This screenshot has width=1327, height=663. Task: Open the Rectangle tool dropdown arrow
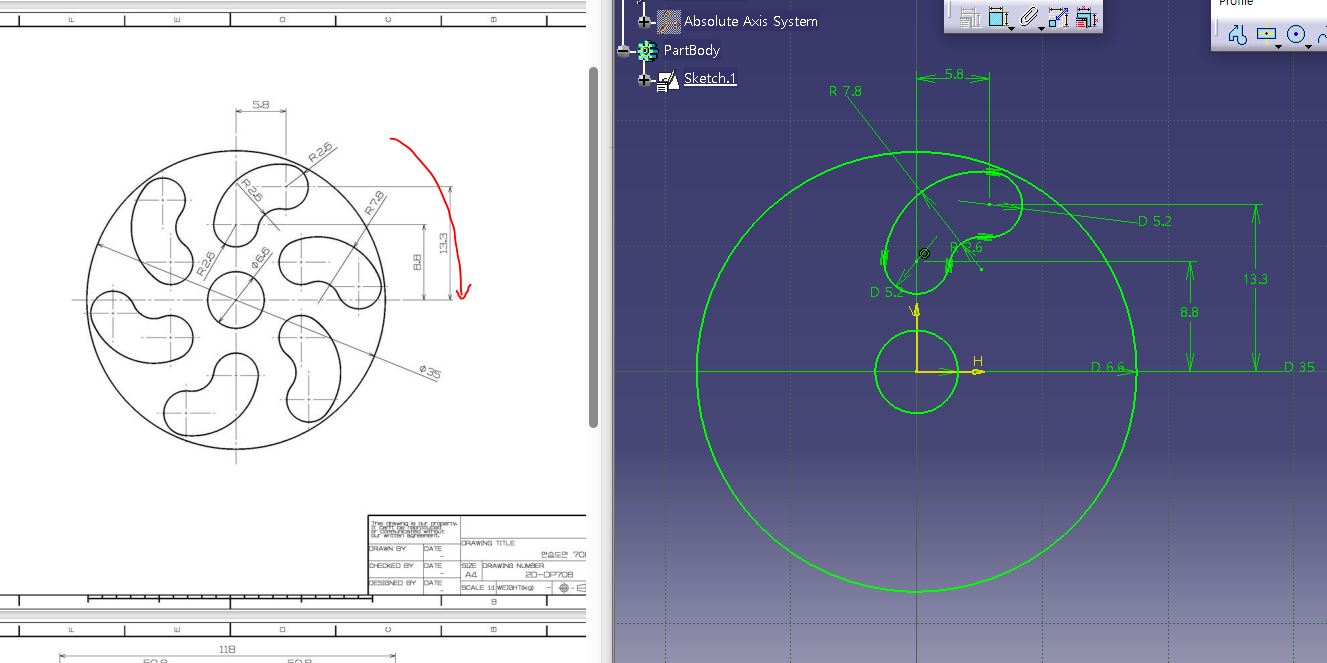click(1279, 45)
